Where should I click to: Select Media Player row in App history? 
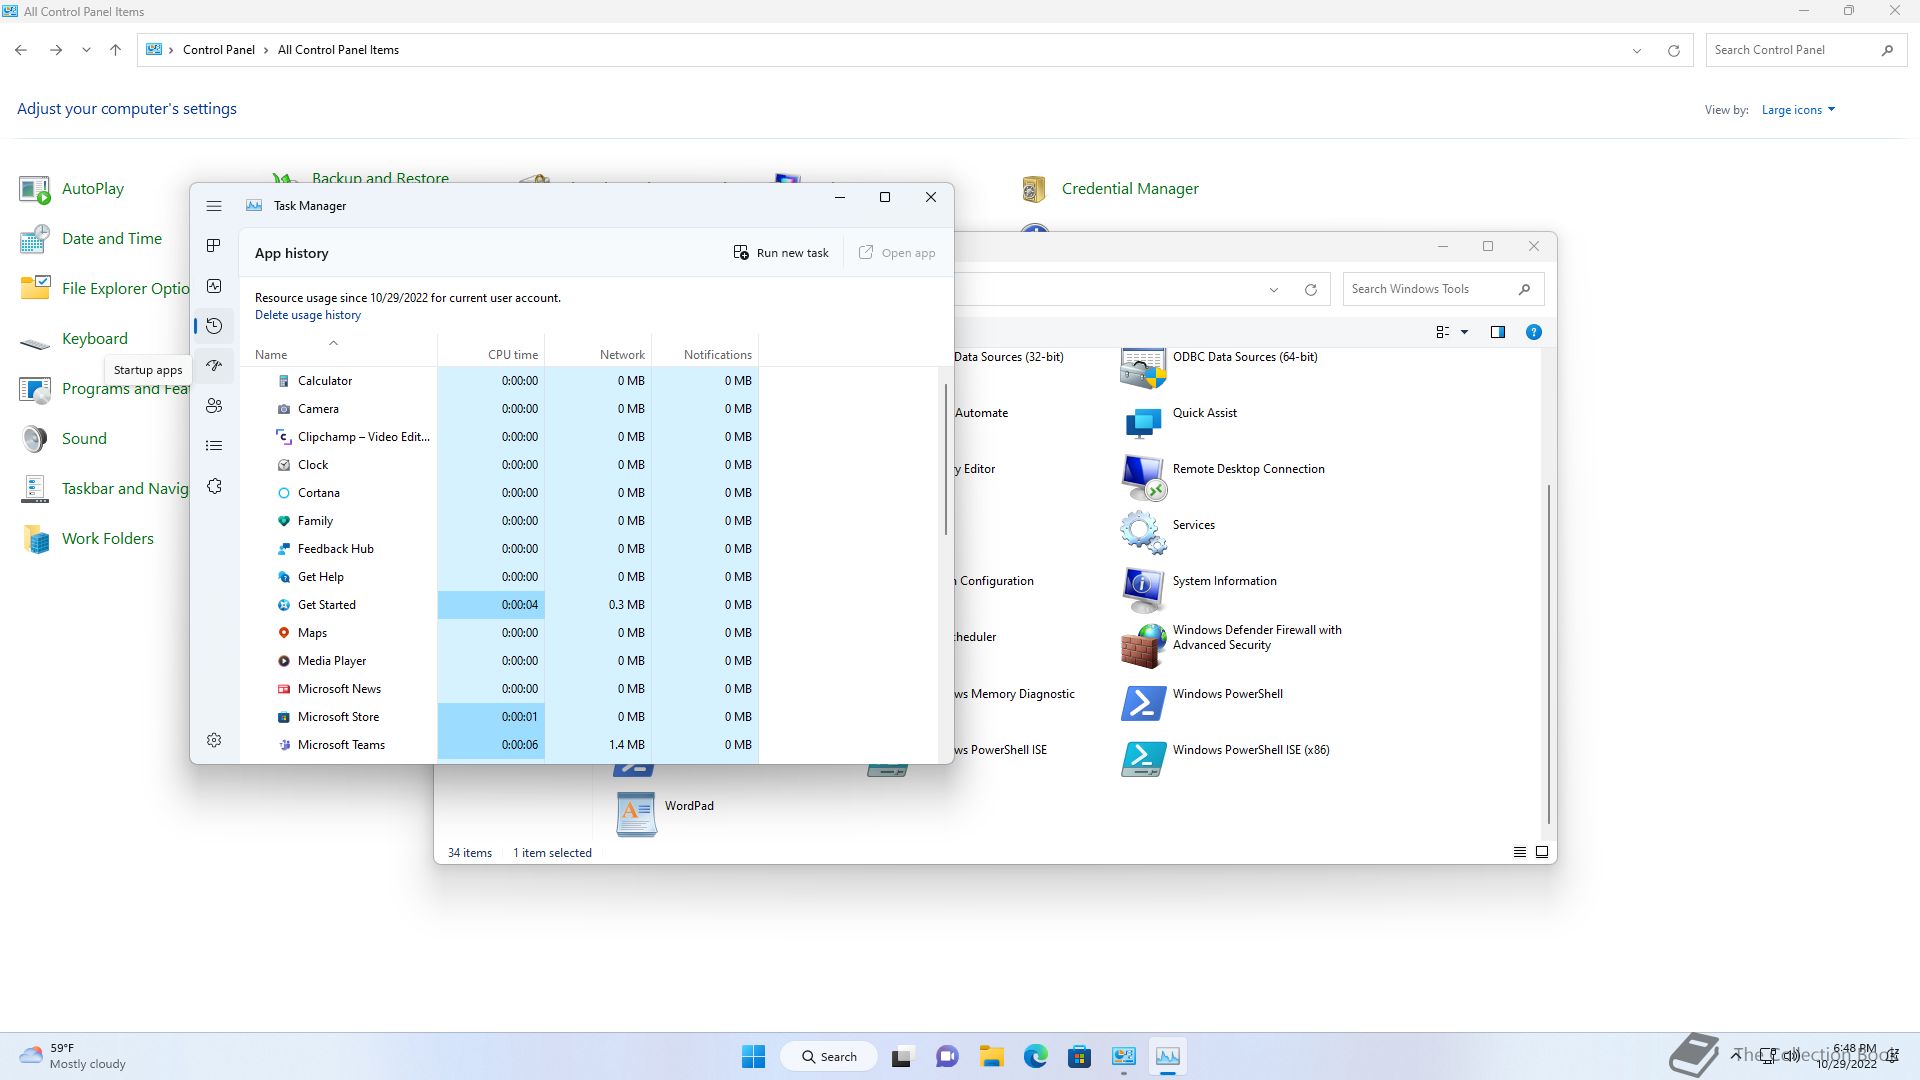tap(498, 661)
